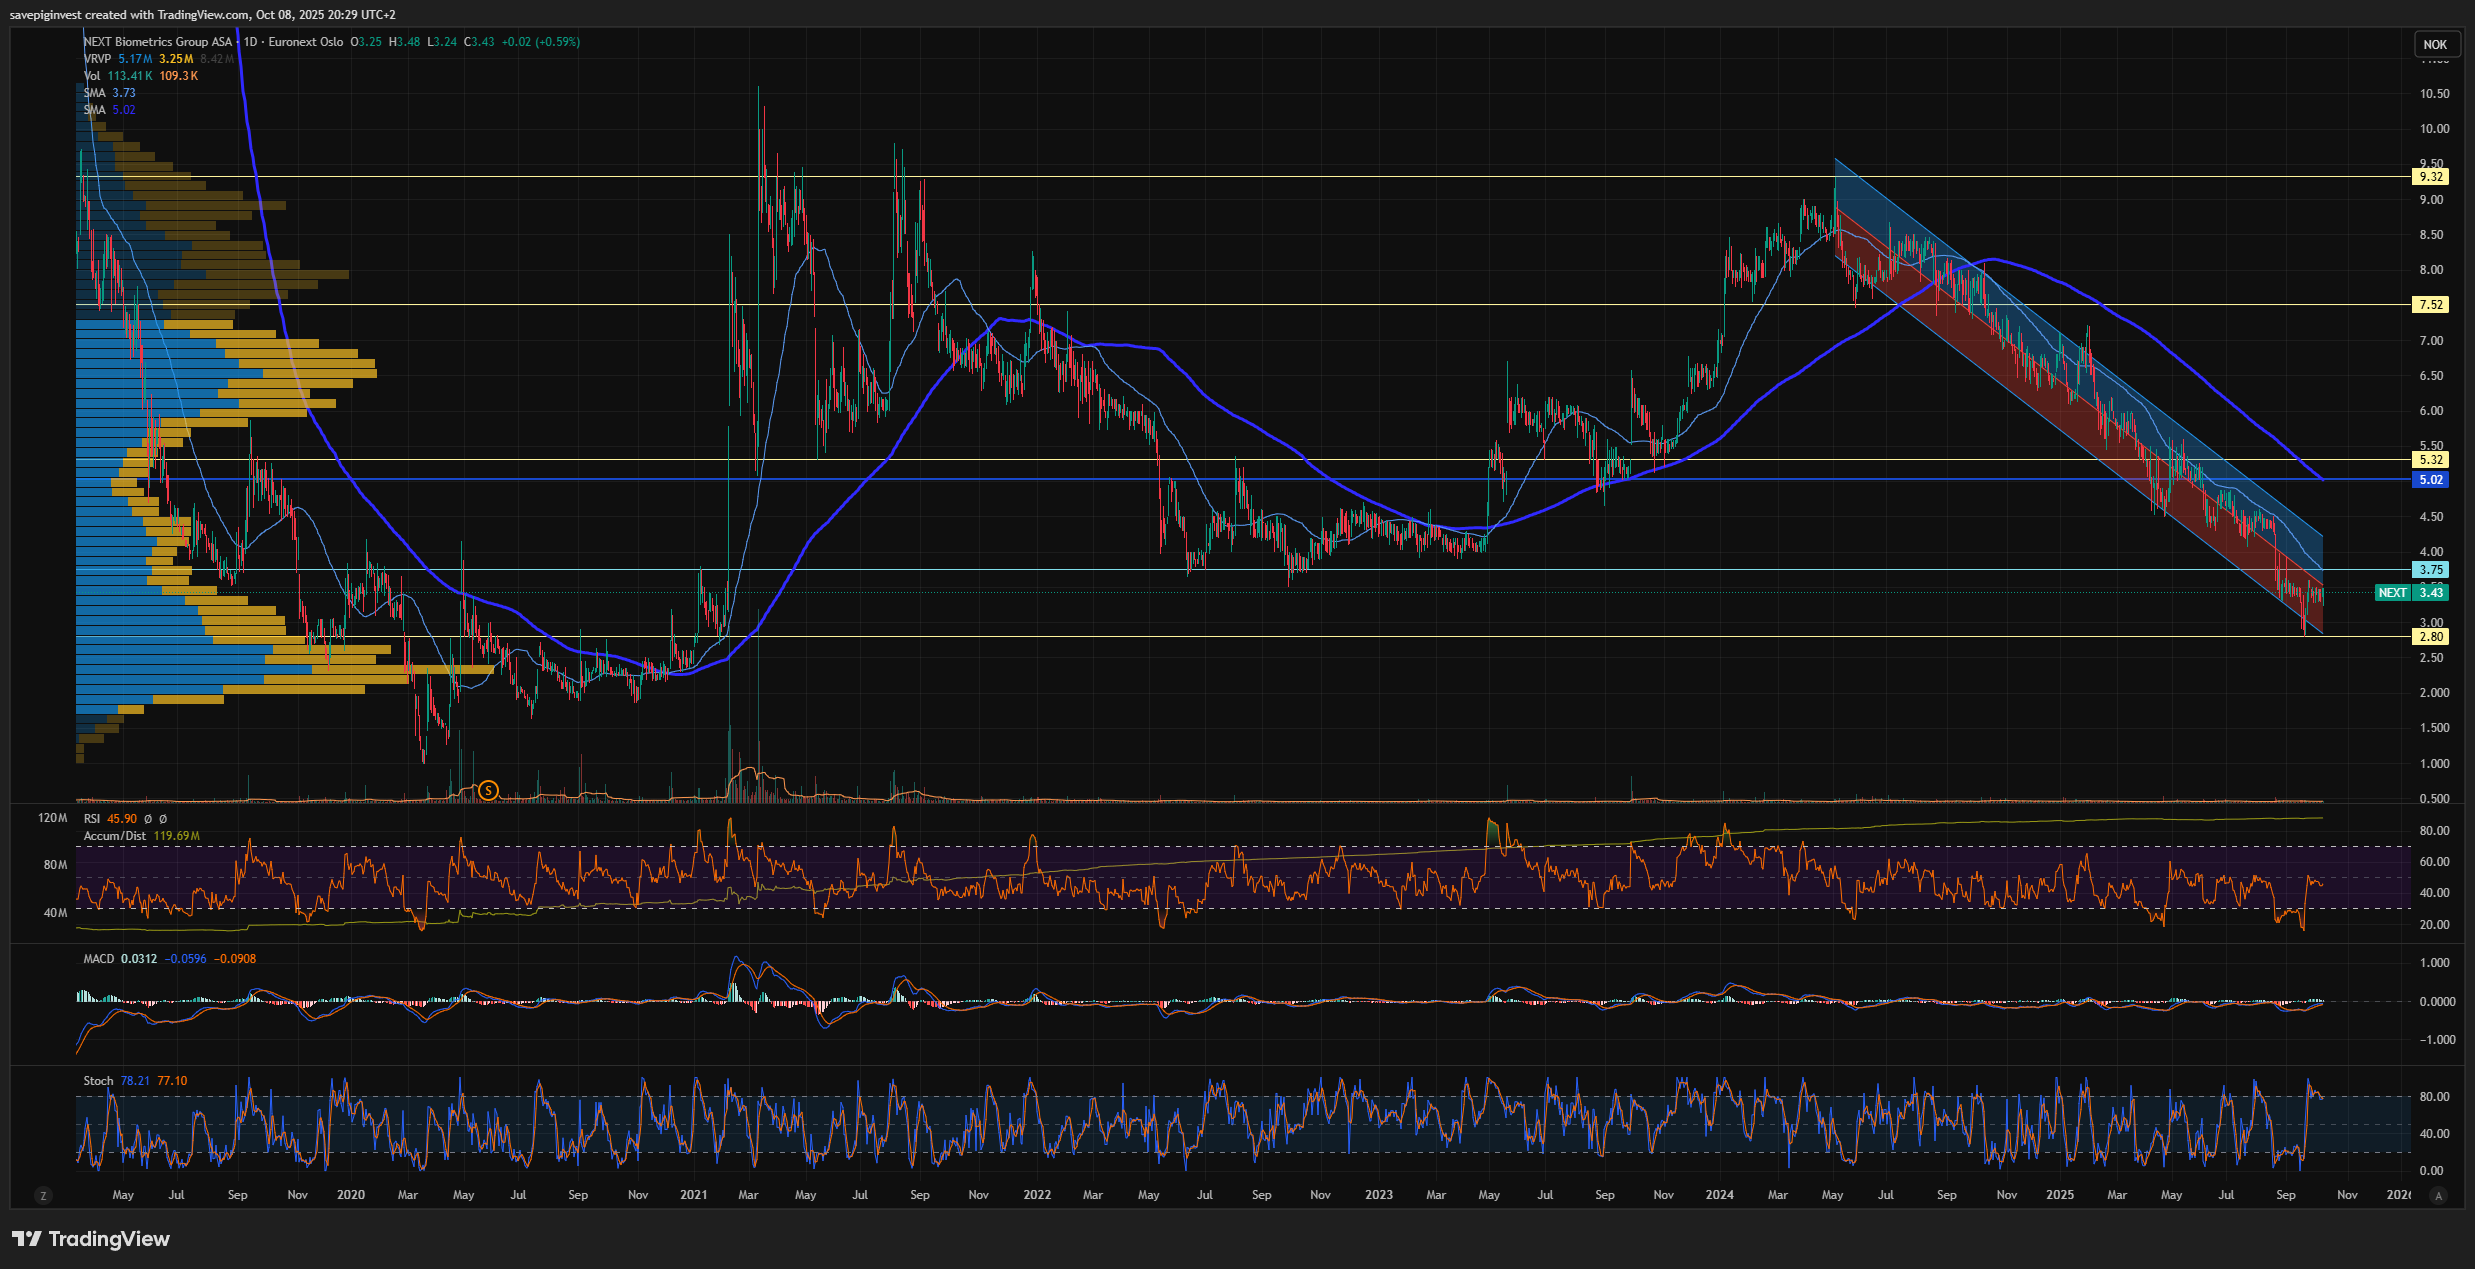Click the 'Z' timezone button on time axis
Screen dimensions: 2475x1269
42,1195
